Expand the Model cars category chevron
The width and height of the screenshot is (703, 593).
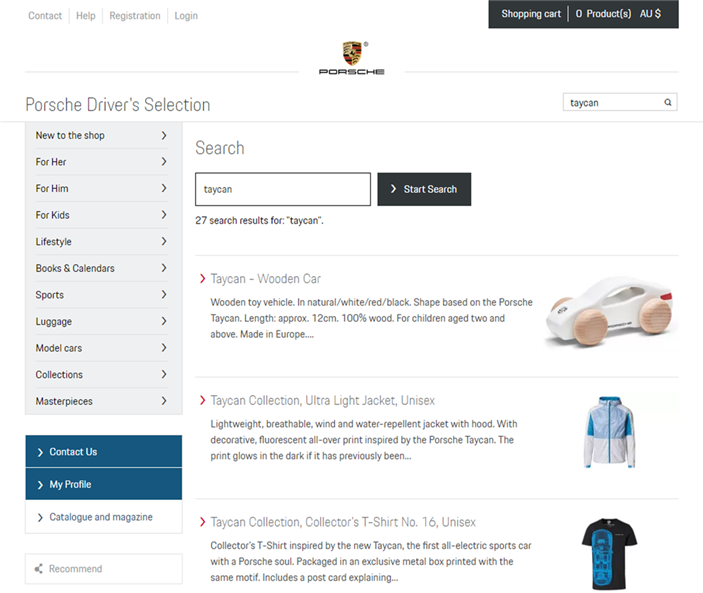[164, 348]
